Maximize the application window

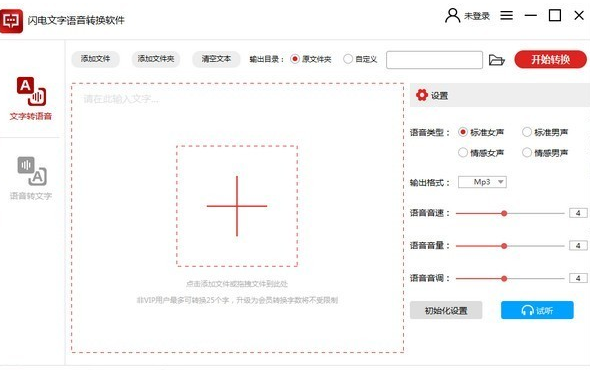coord(555,15)
